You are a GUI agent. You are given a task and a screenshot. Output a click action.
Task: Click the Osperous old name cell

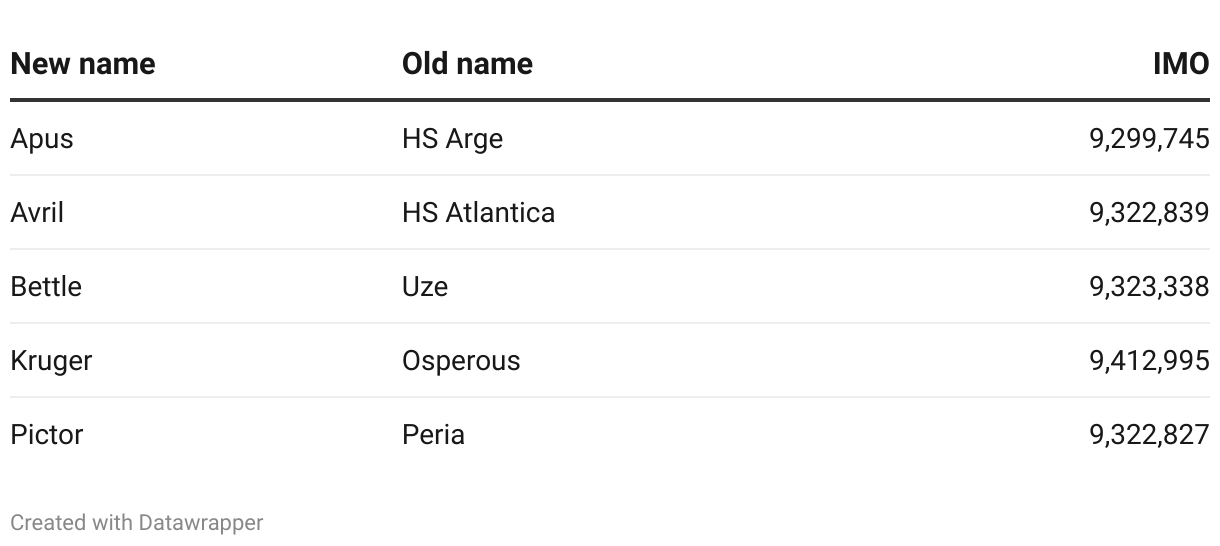461,361
